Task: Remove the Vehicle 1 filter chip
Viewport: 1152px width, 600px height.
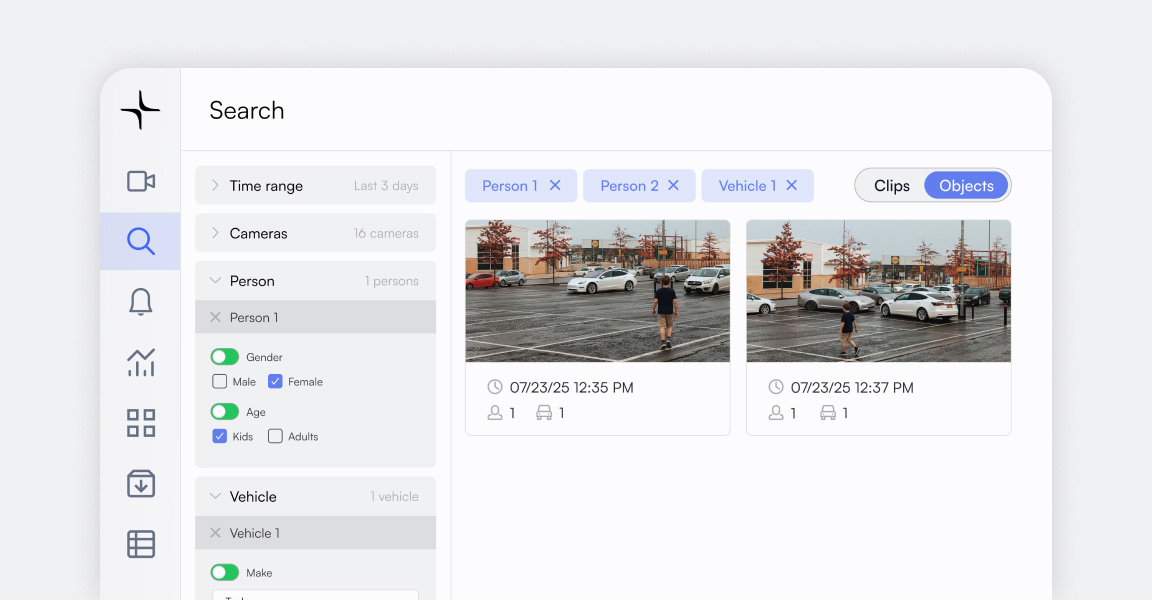Action: click(x=792, y=186)
